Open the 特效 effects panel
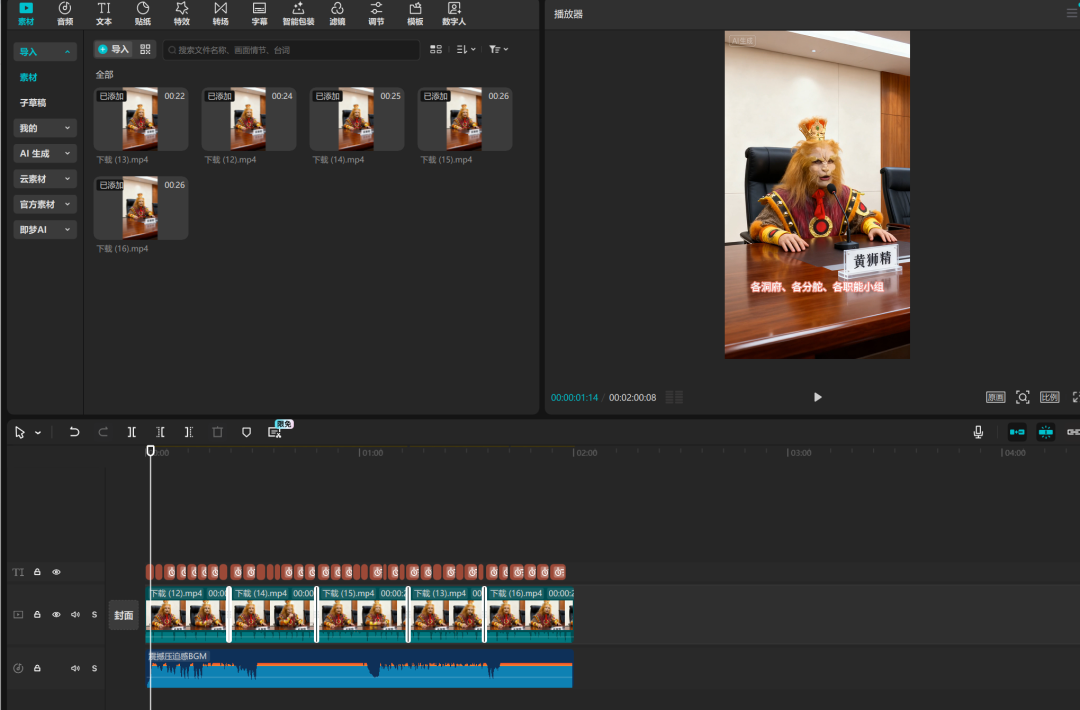The height and width of the screenshot is (710, 1080). pyautogui.click(x=181, y=13)
